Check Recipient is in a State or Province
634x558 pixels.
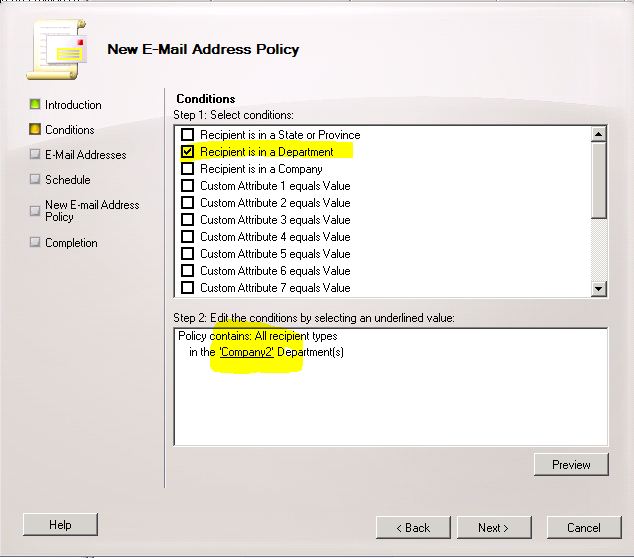click(187, 134)
